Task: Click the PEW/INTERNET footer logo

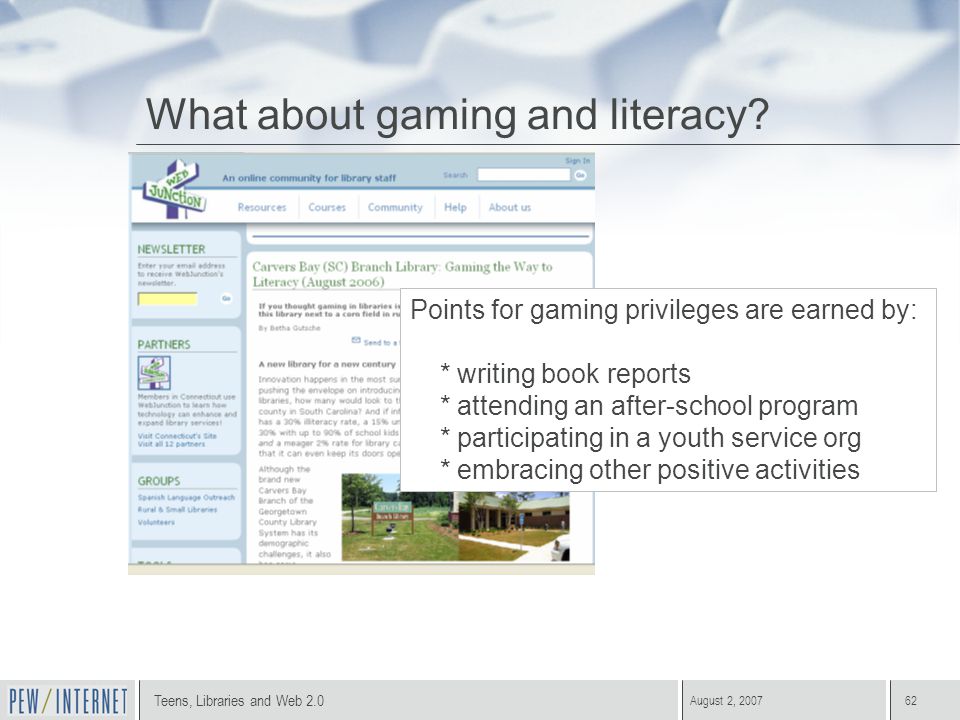Action: tap(68, 701)
